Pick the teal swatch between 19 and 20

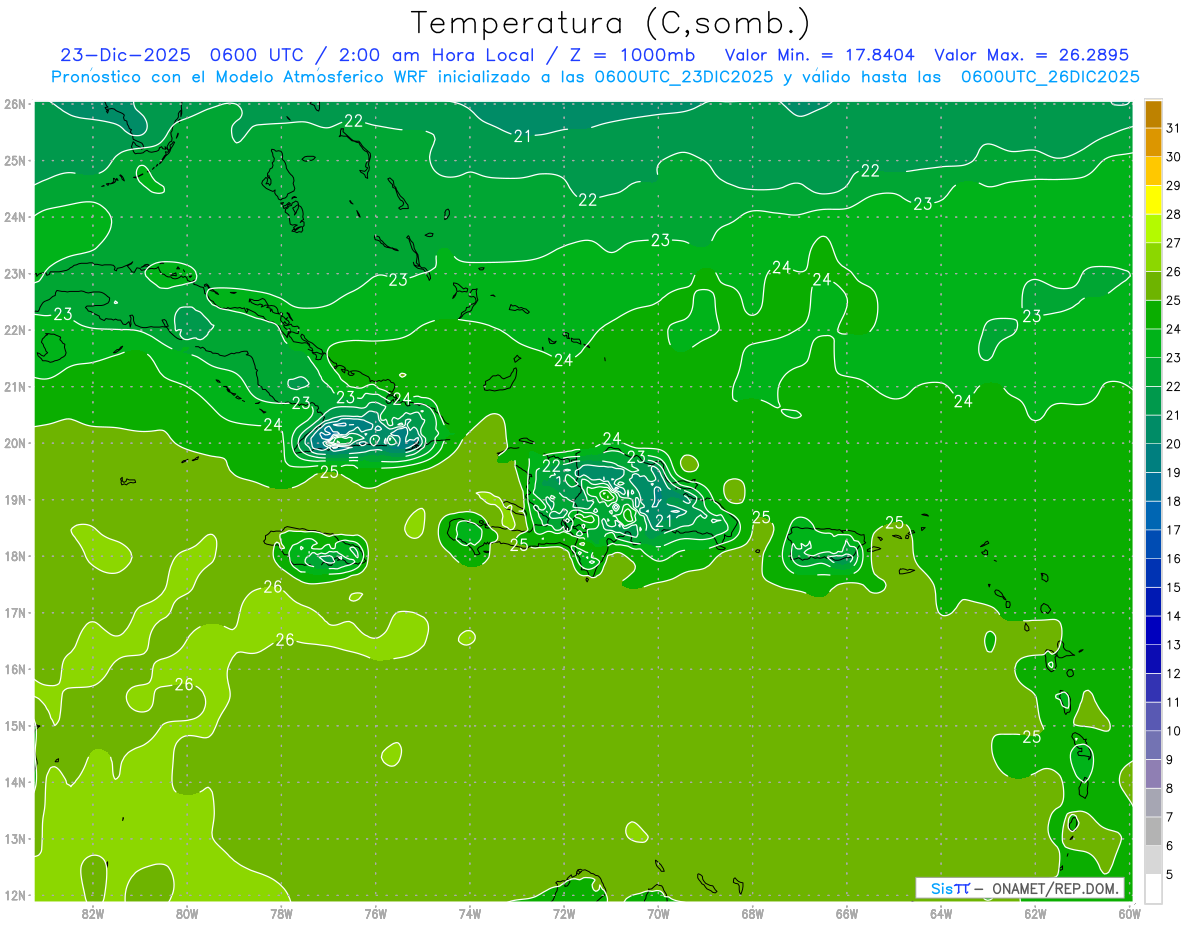point(1153,458)
